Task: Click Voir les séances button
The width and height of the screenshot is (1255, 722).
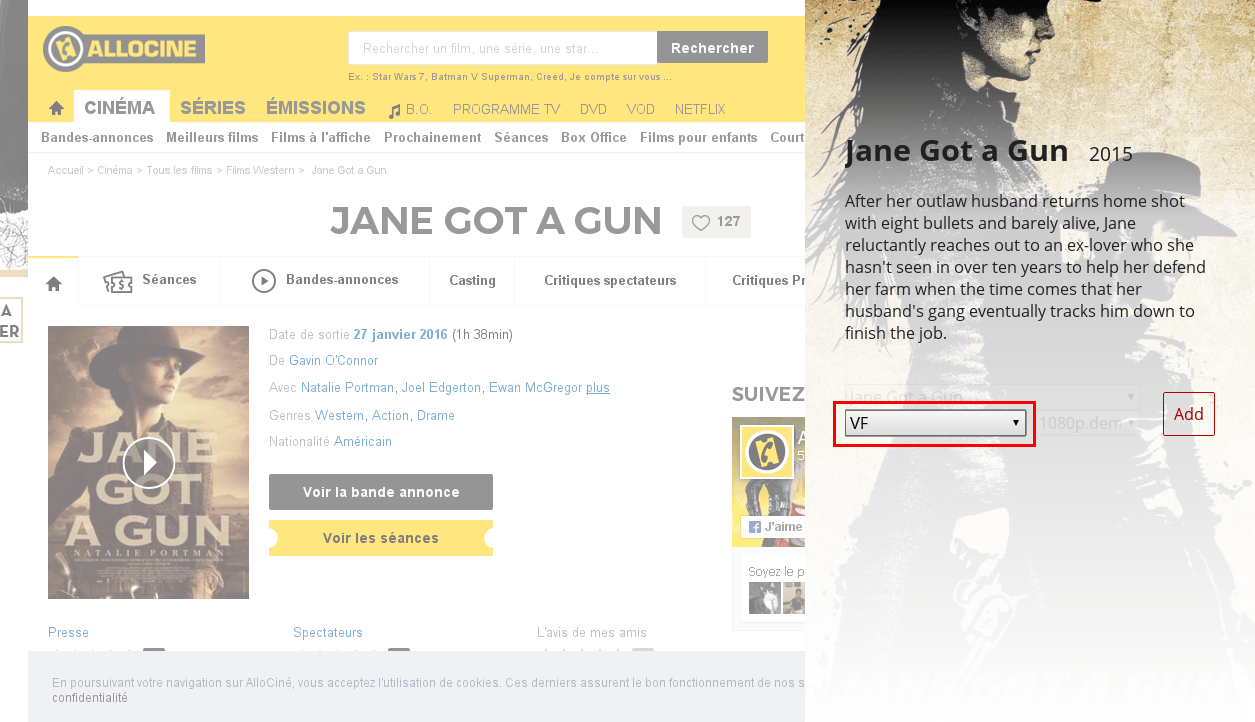Action: pos(381,538)
